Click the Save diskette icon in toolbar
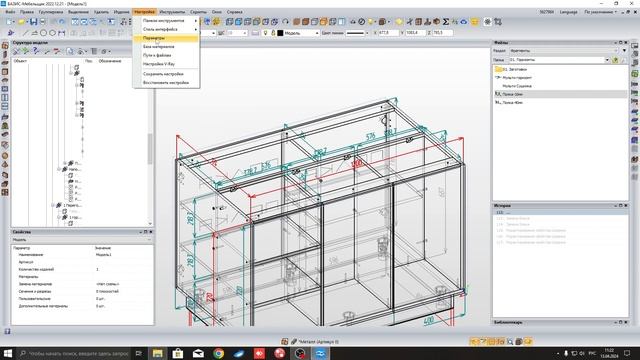This screenshot has height=360, width=640. 33,22
